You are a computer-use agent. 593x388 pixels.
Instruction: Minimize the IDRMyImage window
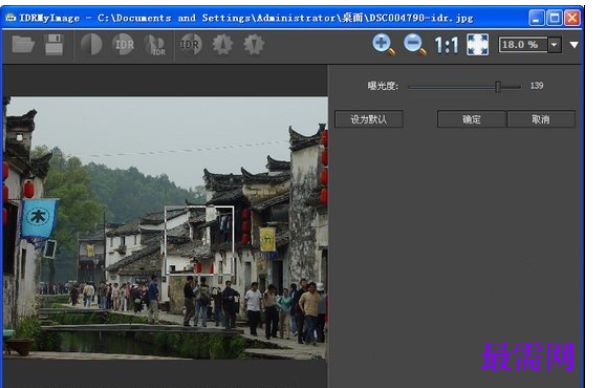coord(536,18)
